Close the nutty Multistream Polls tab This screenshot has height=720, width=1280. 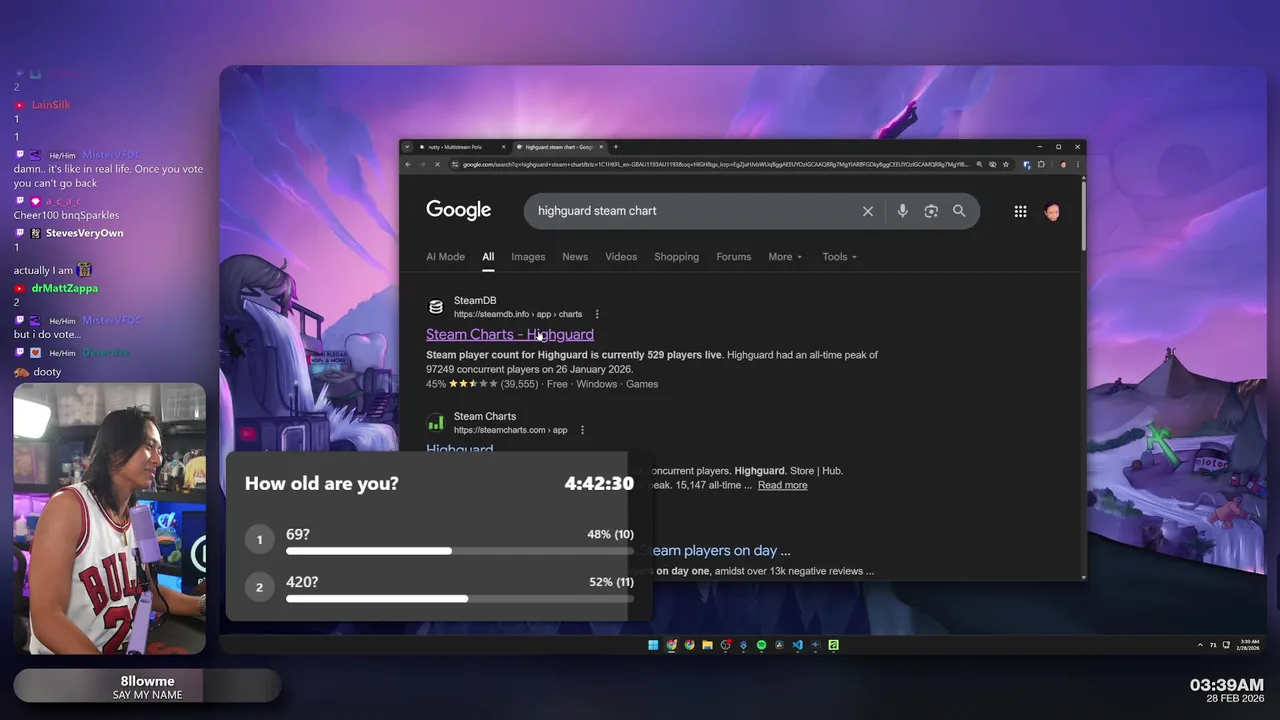point(504,147)
